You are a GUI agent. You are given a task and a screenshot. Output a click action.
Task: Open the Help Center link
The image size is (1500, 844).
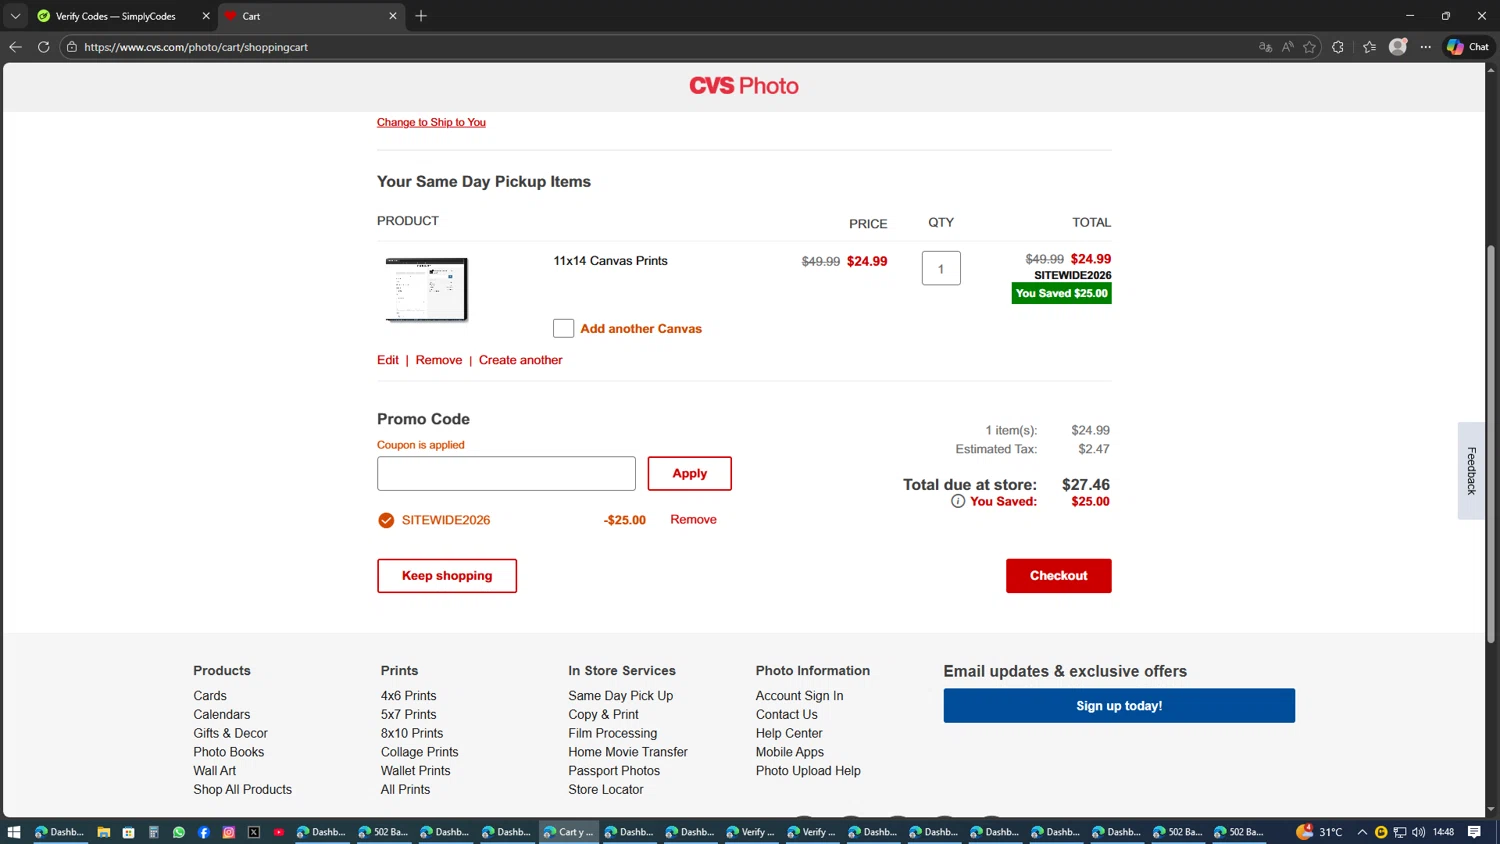[x=789, y=734]
